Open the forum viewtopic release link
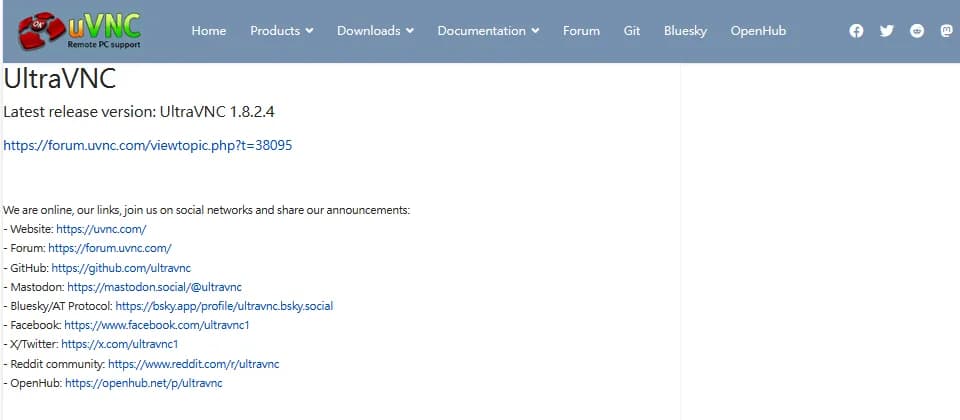The image size is (960, 420). [x=148, y=146]
